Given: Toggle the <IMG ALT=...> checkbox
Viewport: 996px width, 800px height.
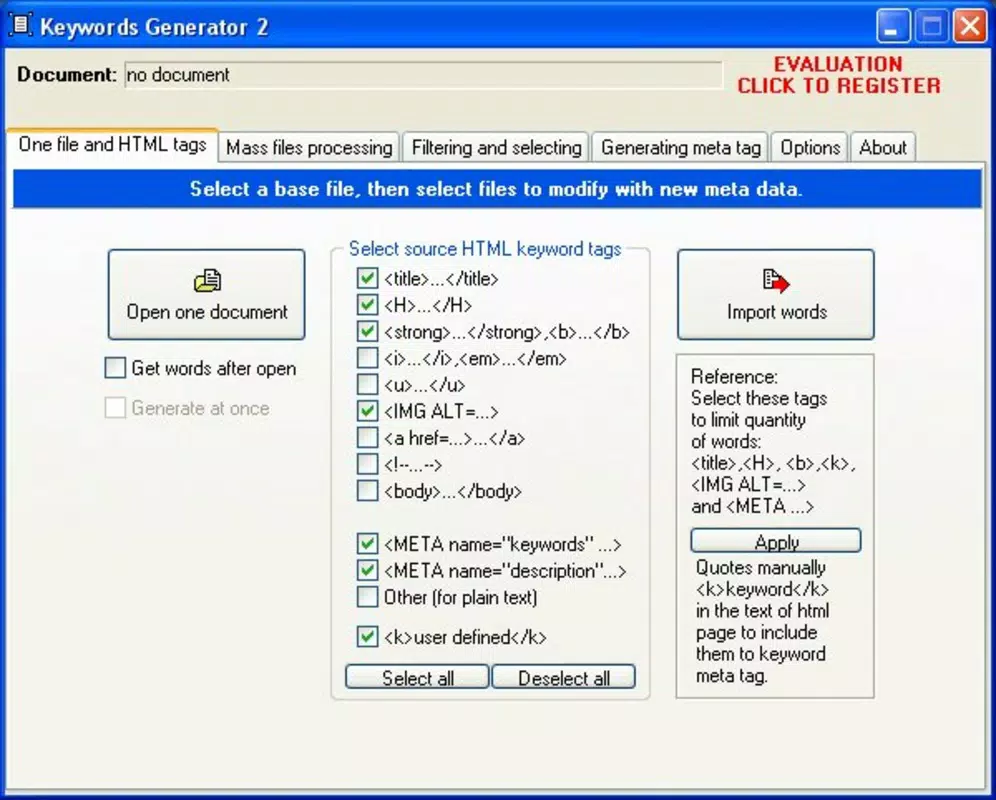Looking at the screenshot, I should click(x=367, y=411).
